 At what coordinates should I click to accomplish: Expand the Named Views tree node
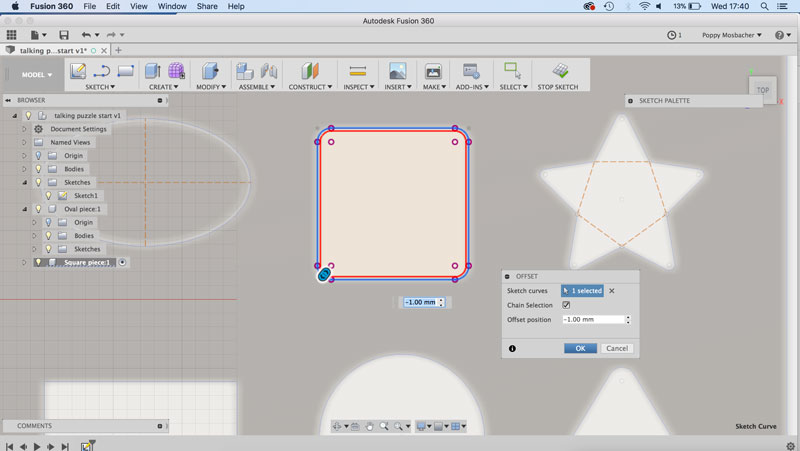24,142
